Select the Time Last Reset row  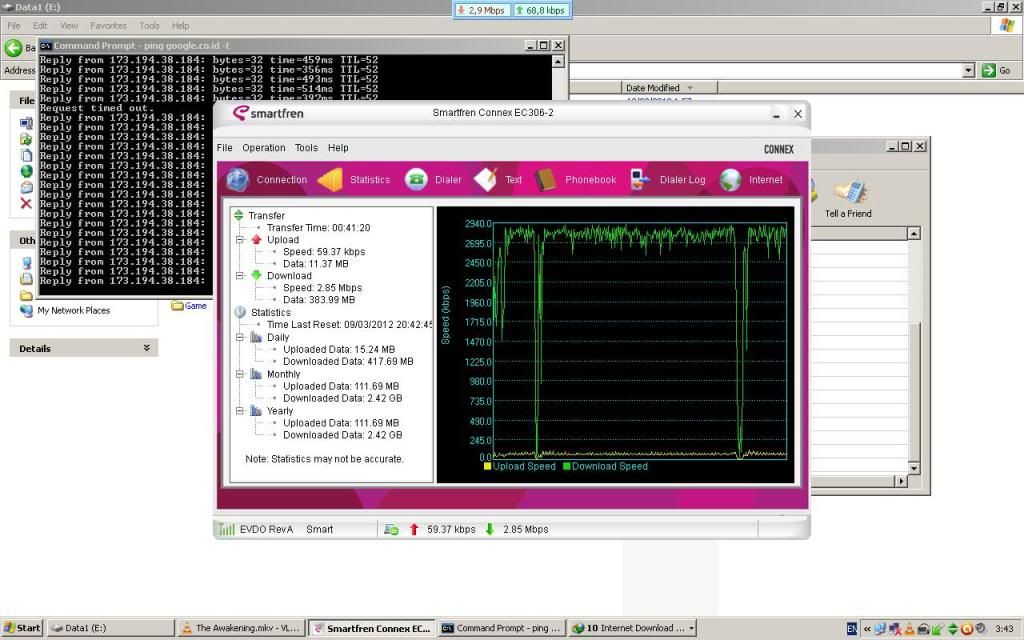coord(349,325)
